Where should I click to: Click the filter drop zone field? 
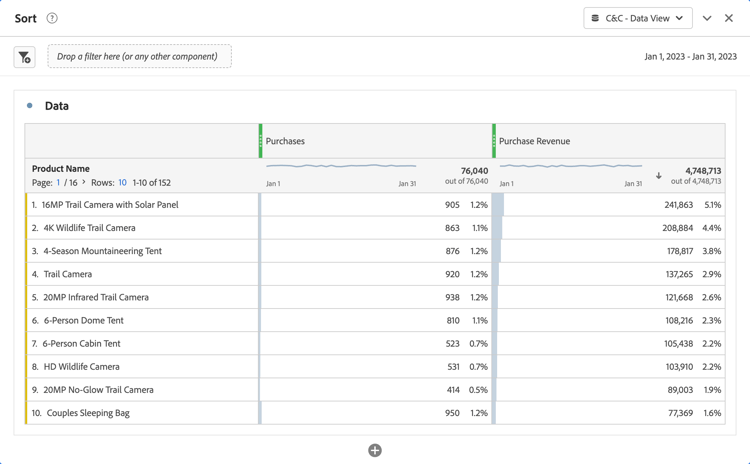139,57
